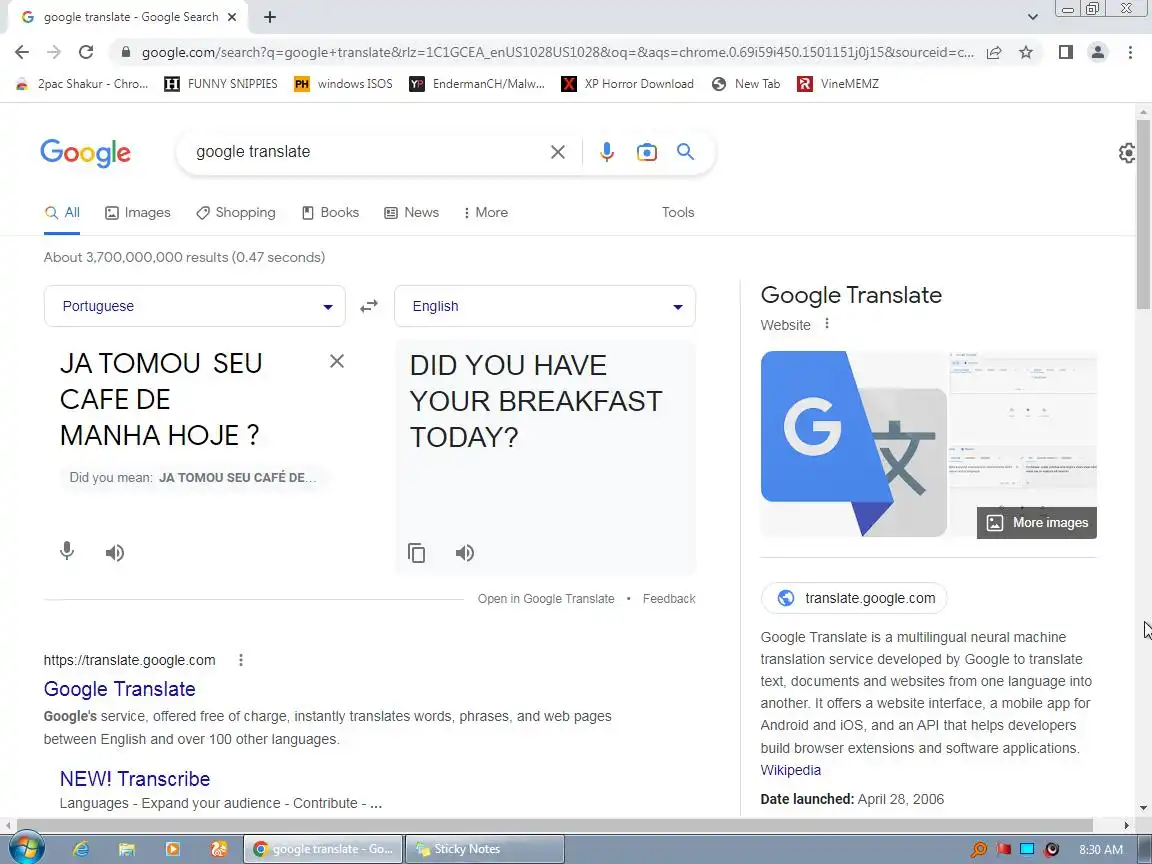Image resolution: width=1152 pixels, height=864 pixels.
Task: Open Windows Media Player taskbar icon
Action: click(173, 849)
